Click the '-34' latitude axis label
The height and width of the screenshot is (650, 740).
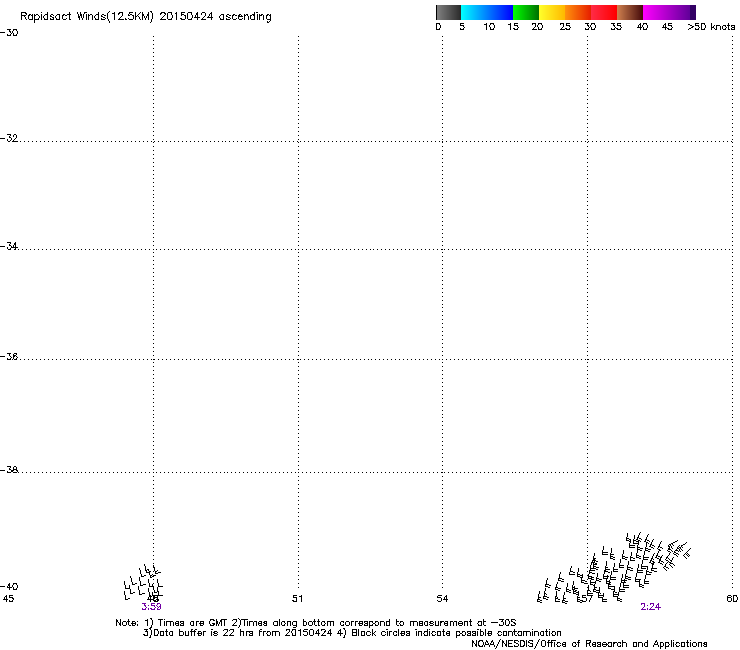click(9, 246)
